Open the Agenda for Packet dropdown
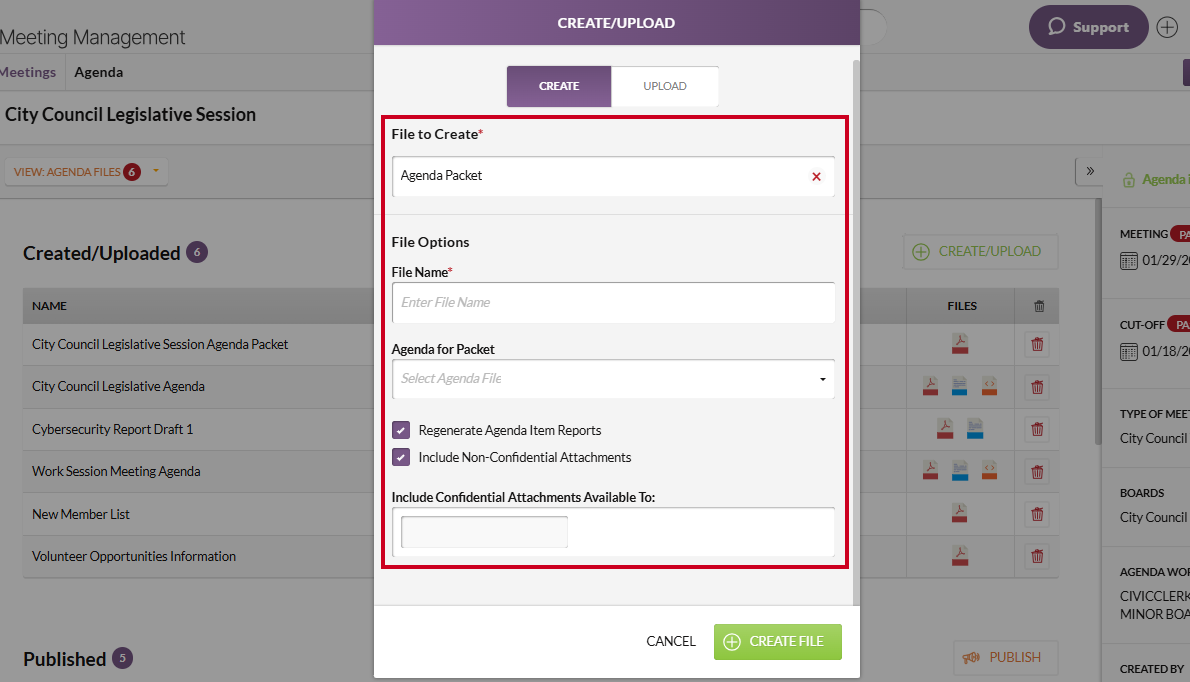 tap(613, 379)
